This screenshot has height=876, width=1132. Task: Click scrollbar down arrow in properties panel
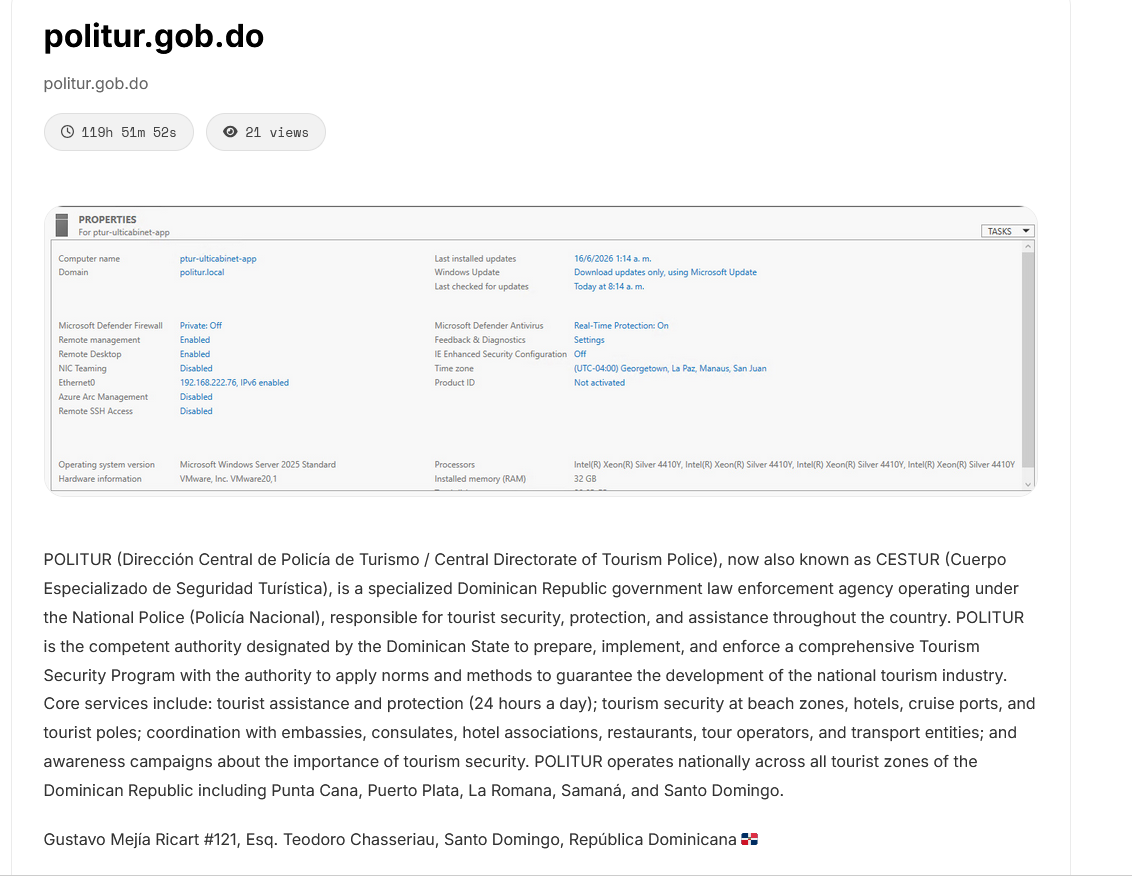point(1028,485)
